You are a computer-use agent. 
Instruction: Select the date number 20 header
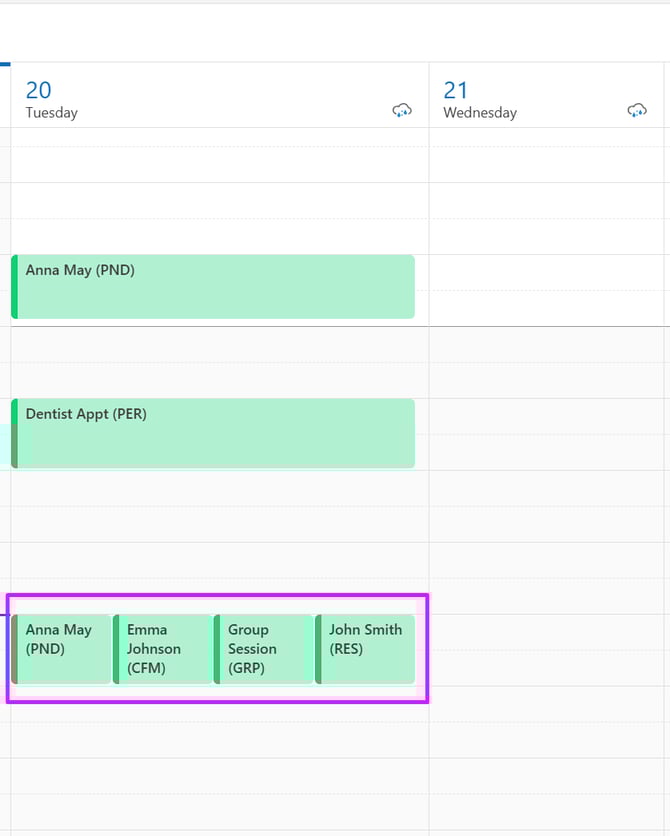pos(39,90)
